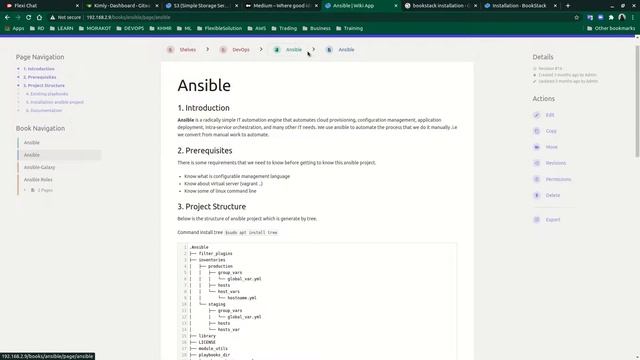Viewport: 640px width, 360px height.
Task: Click the Revisions action link
Action: (556, 163)
